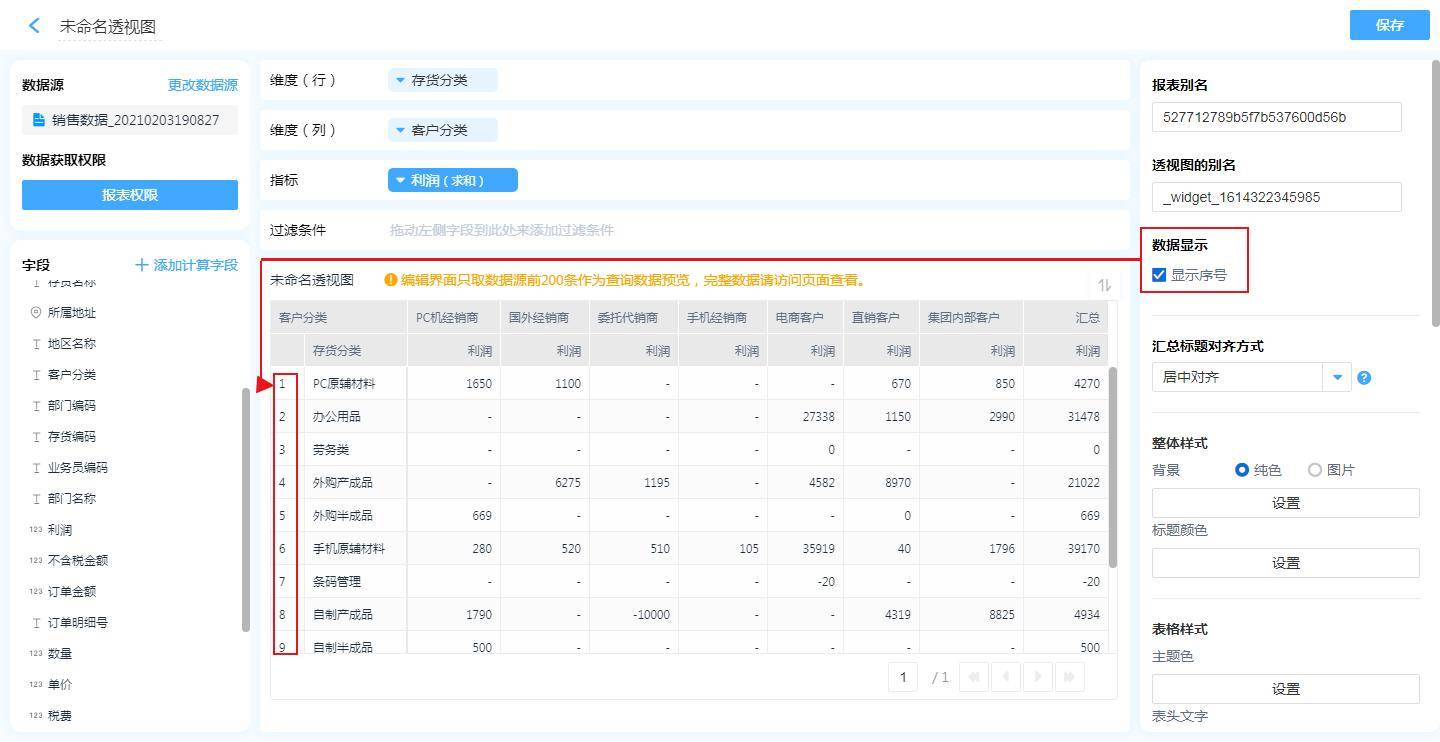Select the 业务员编码 field
The image size is (1440, 742).
(77, 468)
